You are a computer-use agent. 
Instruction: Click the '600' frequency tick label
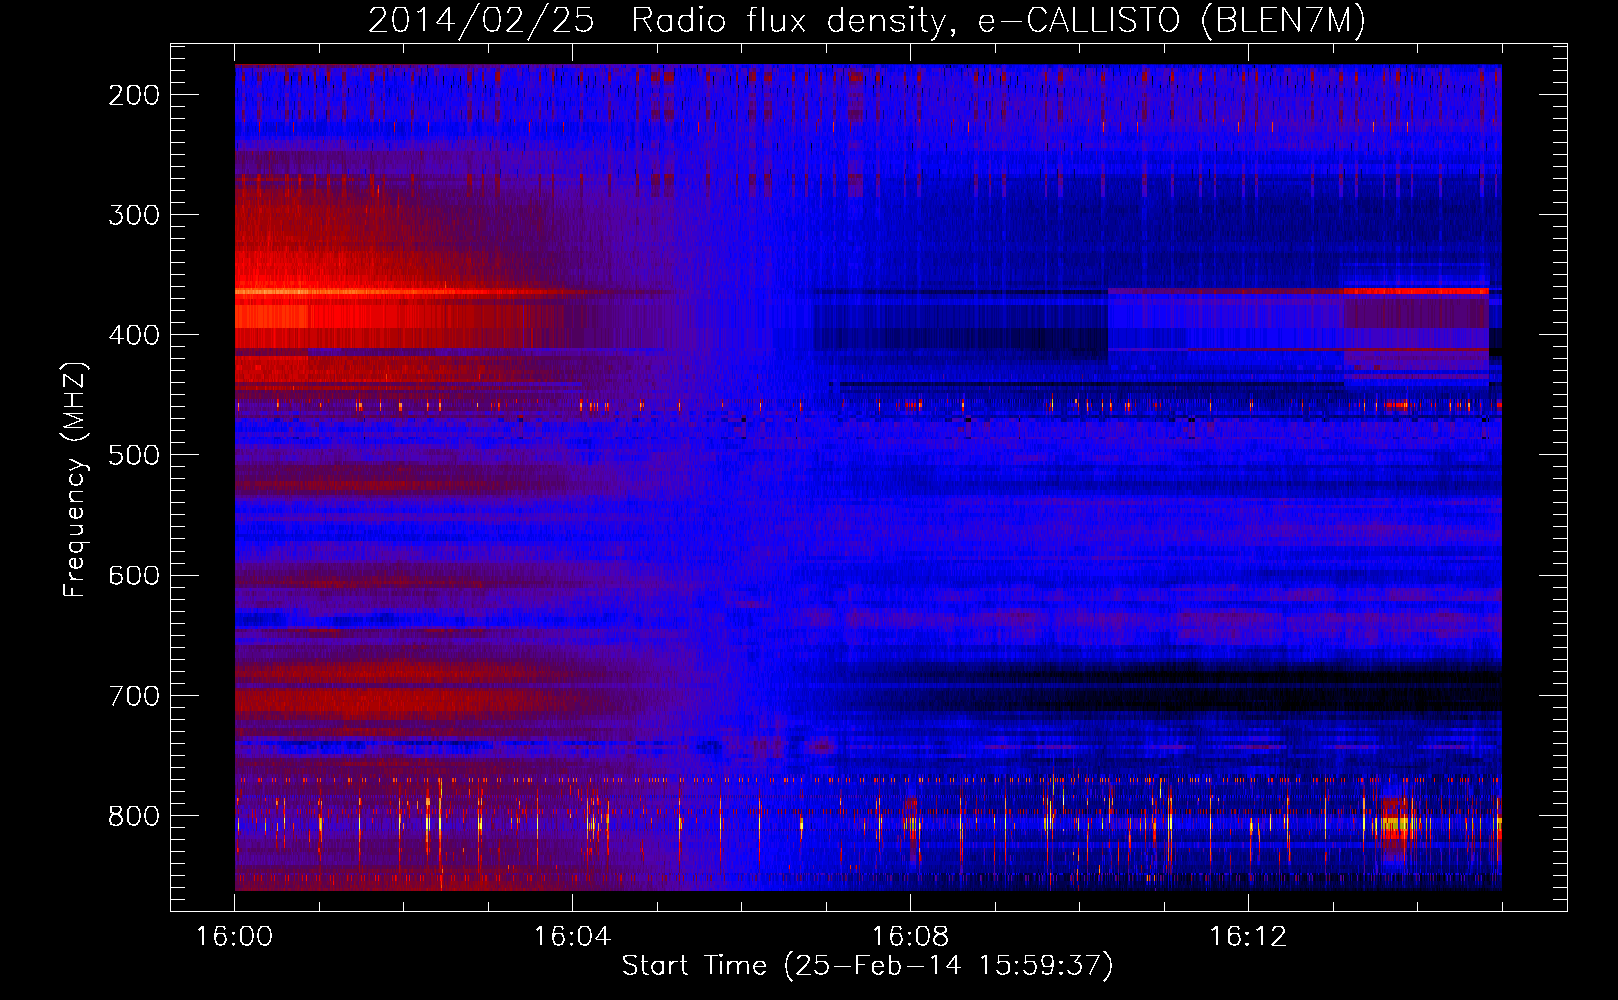134,575
